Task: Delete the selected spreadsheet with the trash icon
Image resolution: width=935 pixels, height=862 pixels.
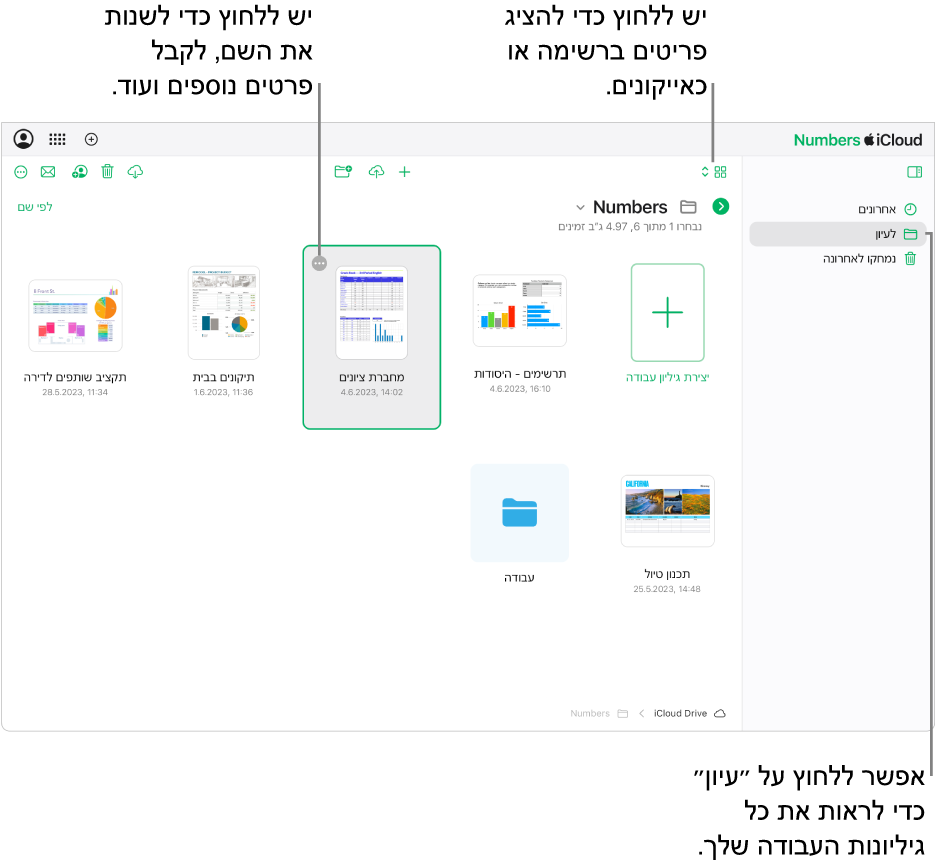Action: click(107, 172)
